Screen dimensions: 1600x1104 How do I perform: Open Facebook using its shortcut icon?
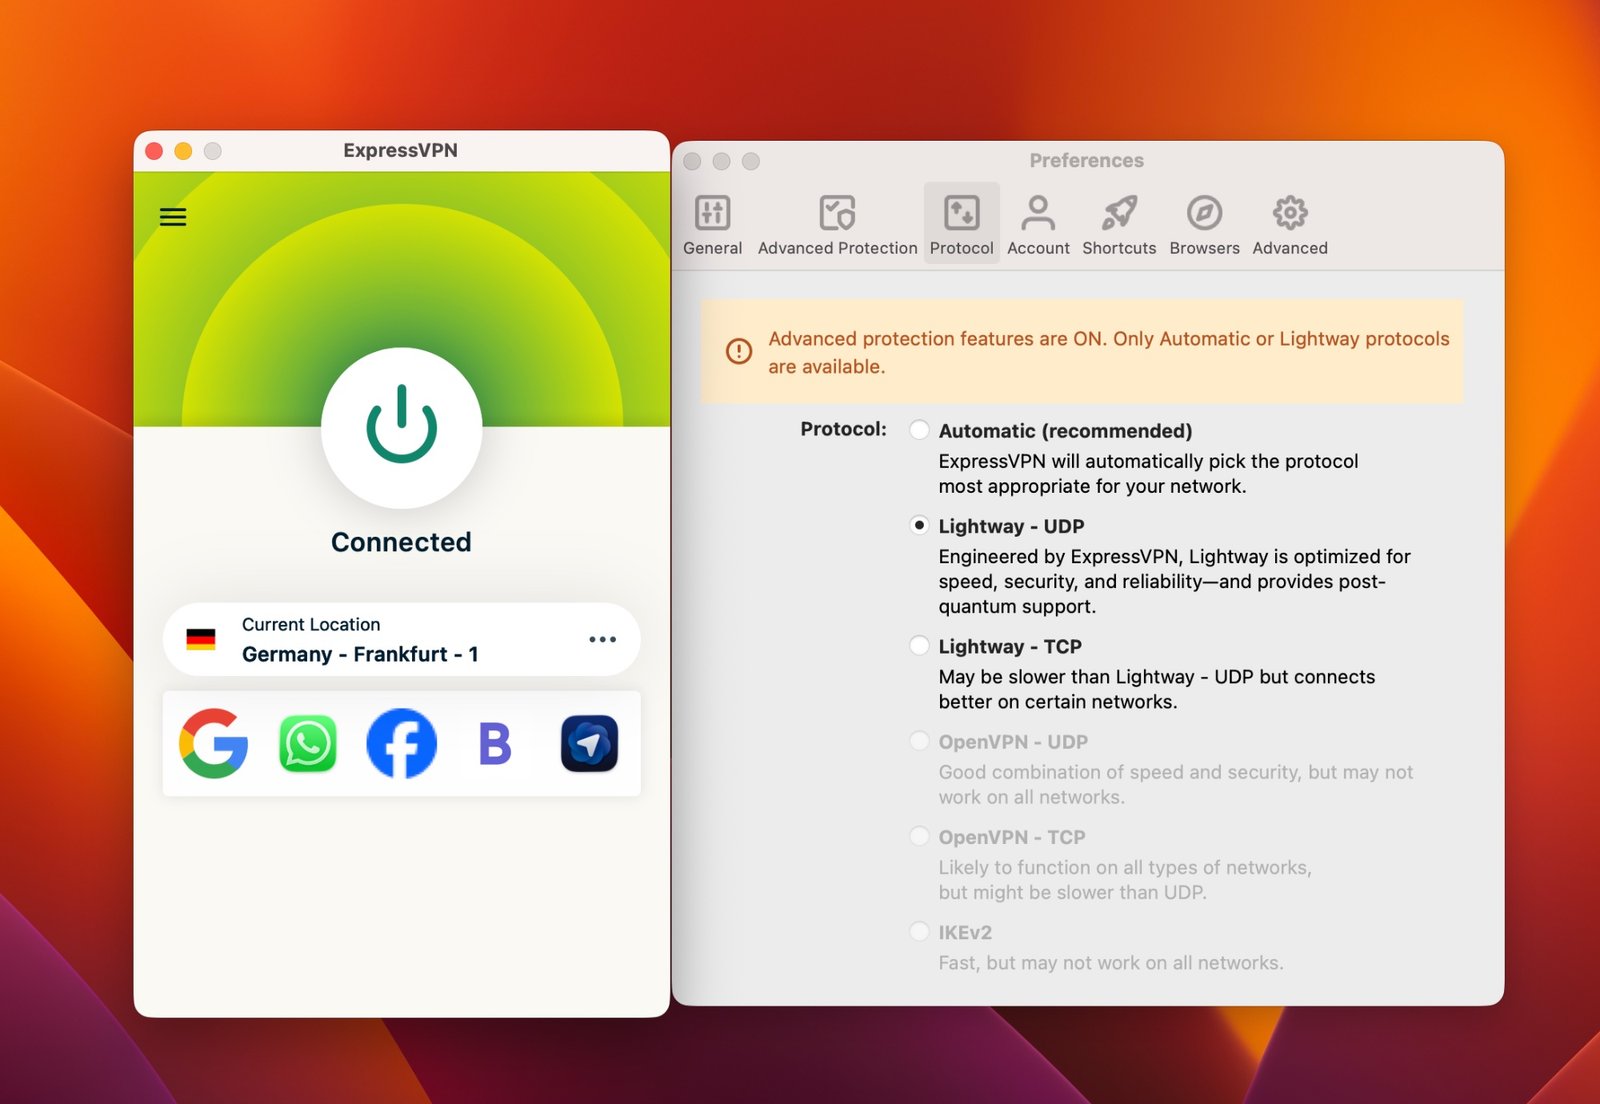tap(400, 743)
